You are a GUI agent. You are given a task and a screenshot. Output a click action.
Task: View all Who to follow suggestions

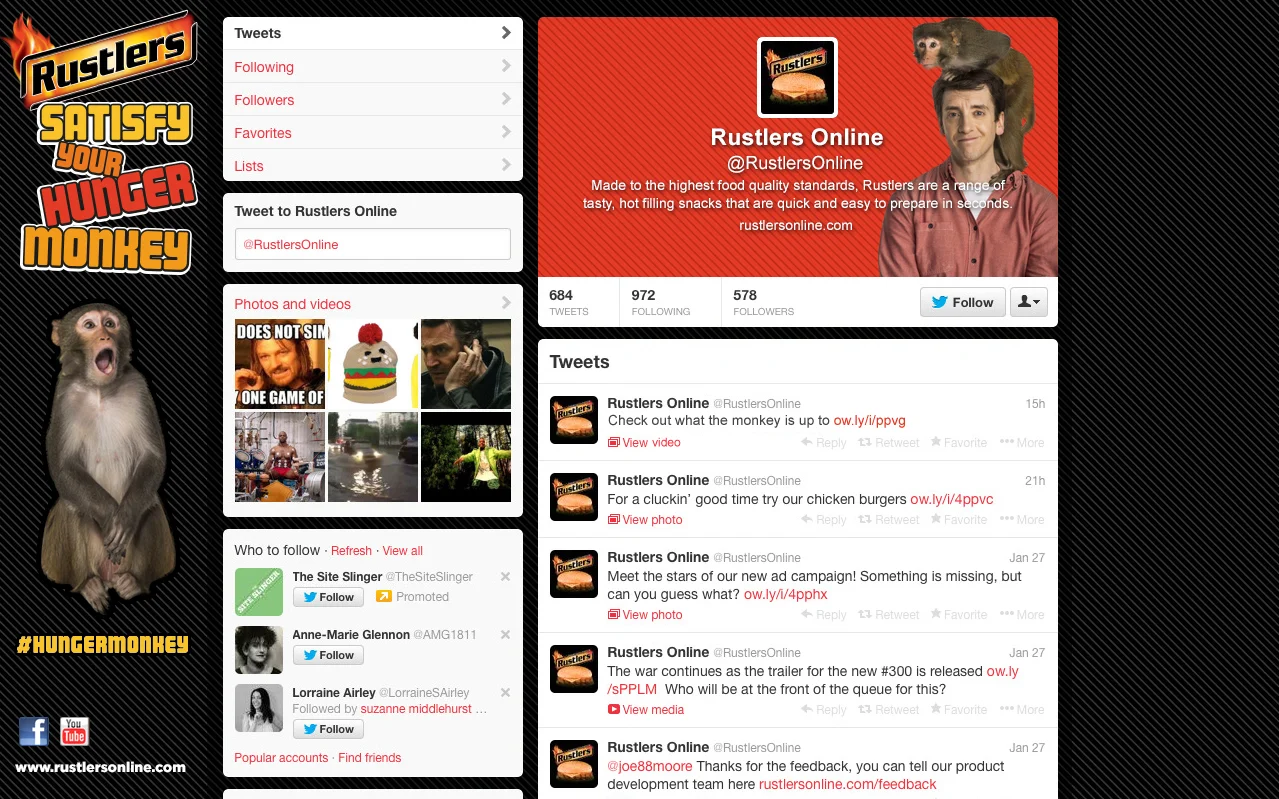click(402, 551)
